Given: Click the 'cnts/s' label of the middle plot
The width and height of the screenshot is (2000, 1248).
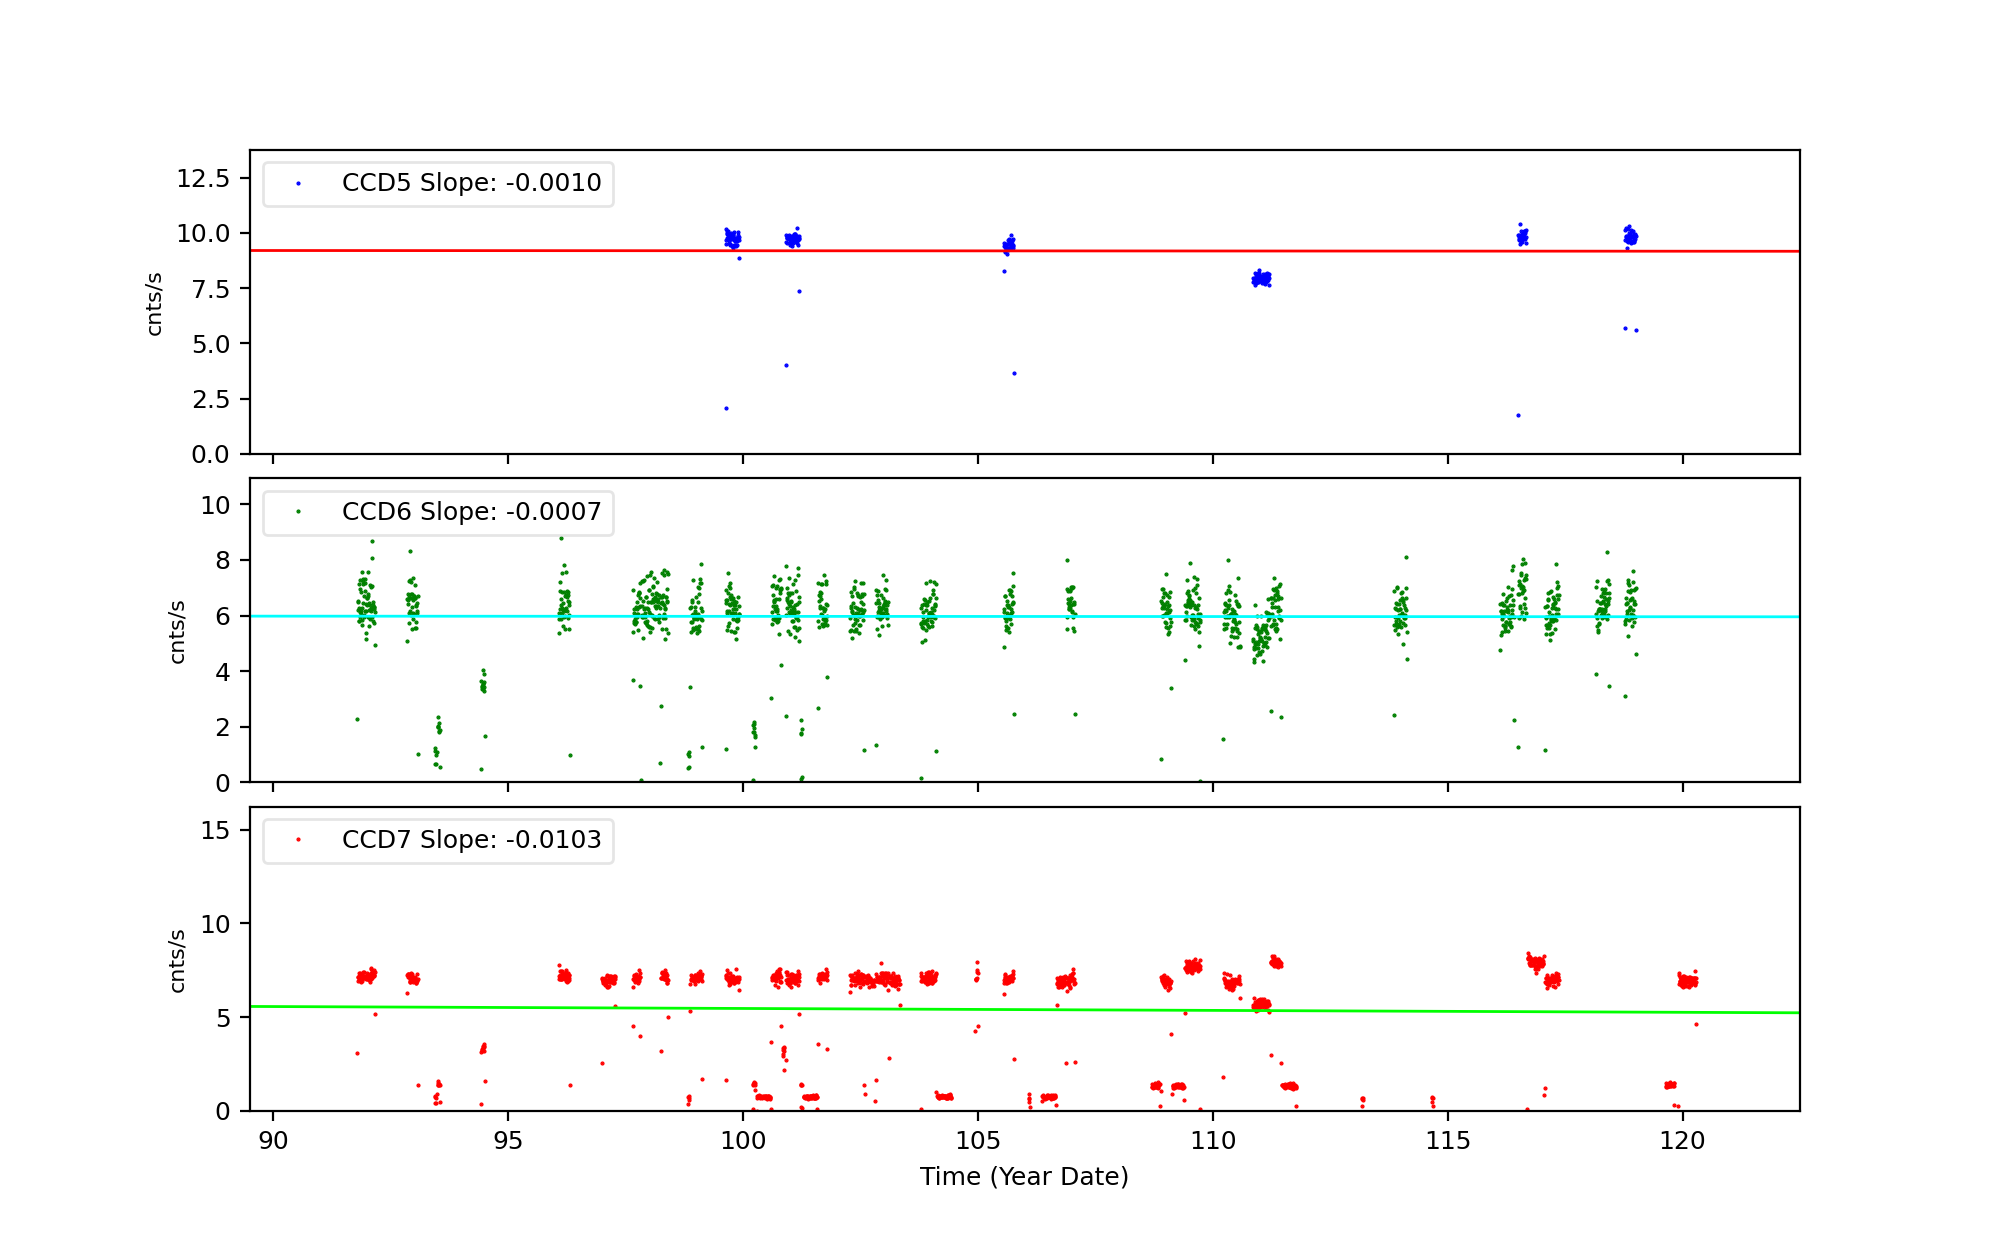Looking at the screenshot, I should [x=178, y=632].
